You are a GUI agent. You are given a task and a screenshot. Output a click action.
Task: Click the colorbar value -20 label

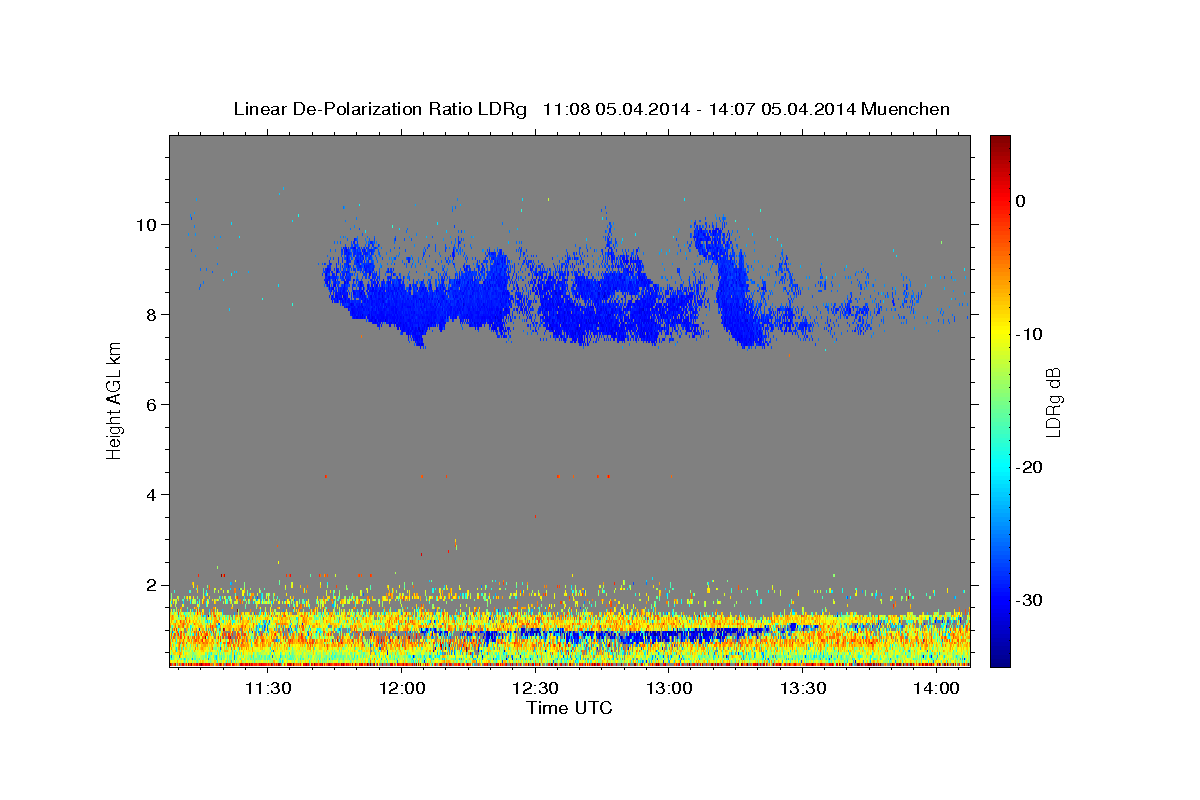[1029, 467]
